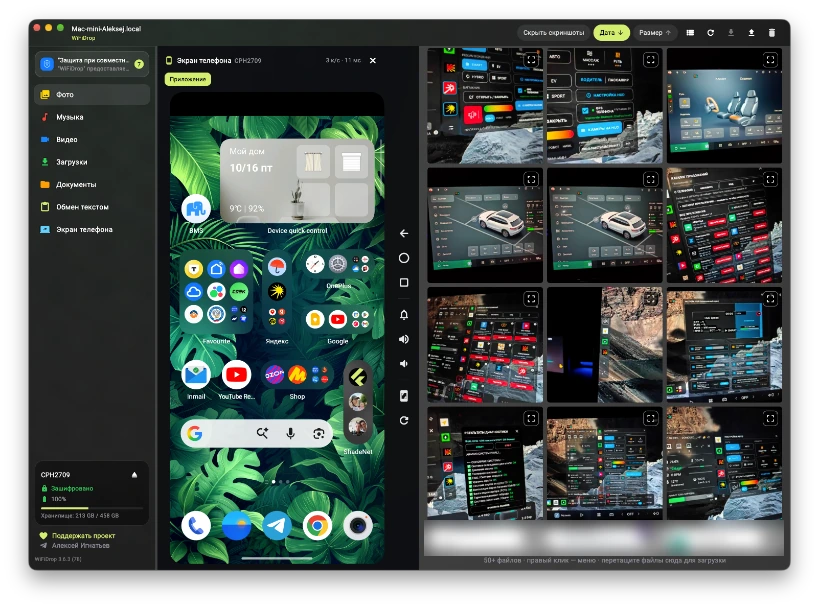Toggle Скрыть скриншоты filter
The height and width of the screenshot is (608, 819).
(554, 32)
